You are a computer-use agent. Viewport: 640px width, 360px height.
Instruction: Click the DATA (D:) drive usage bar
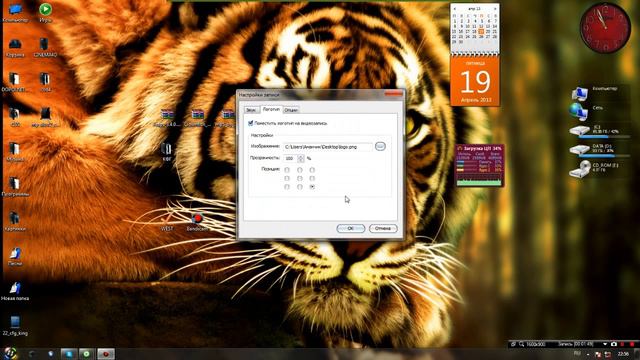coord(605,156)
